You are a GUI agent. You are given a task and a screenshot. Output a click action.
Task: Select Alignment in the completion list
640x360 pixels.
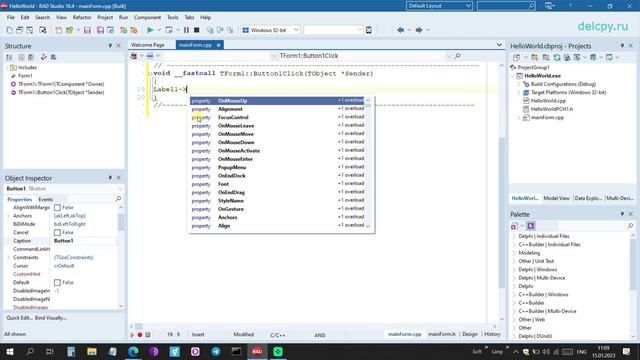[x=278, y=109]
